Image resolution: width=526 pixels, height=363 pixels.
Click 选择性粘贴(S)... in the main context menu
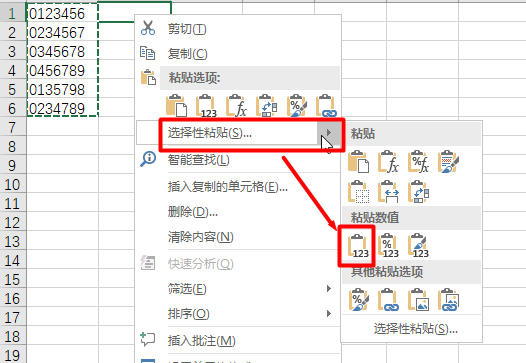click(210, 133)
